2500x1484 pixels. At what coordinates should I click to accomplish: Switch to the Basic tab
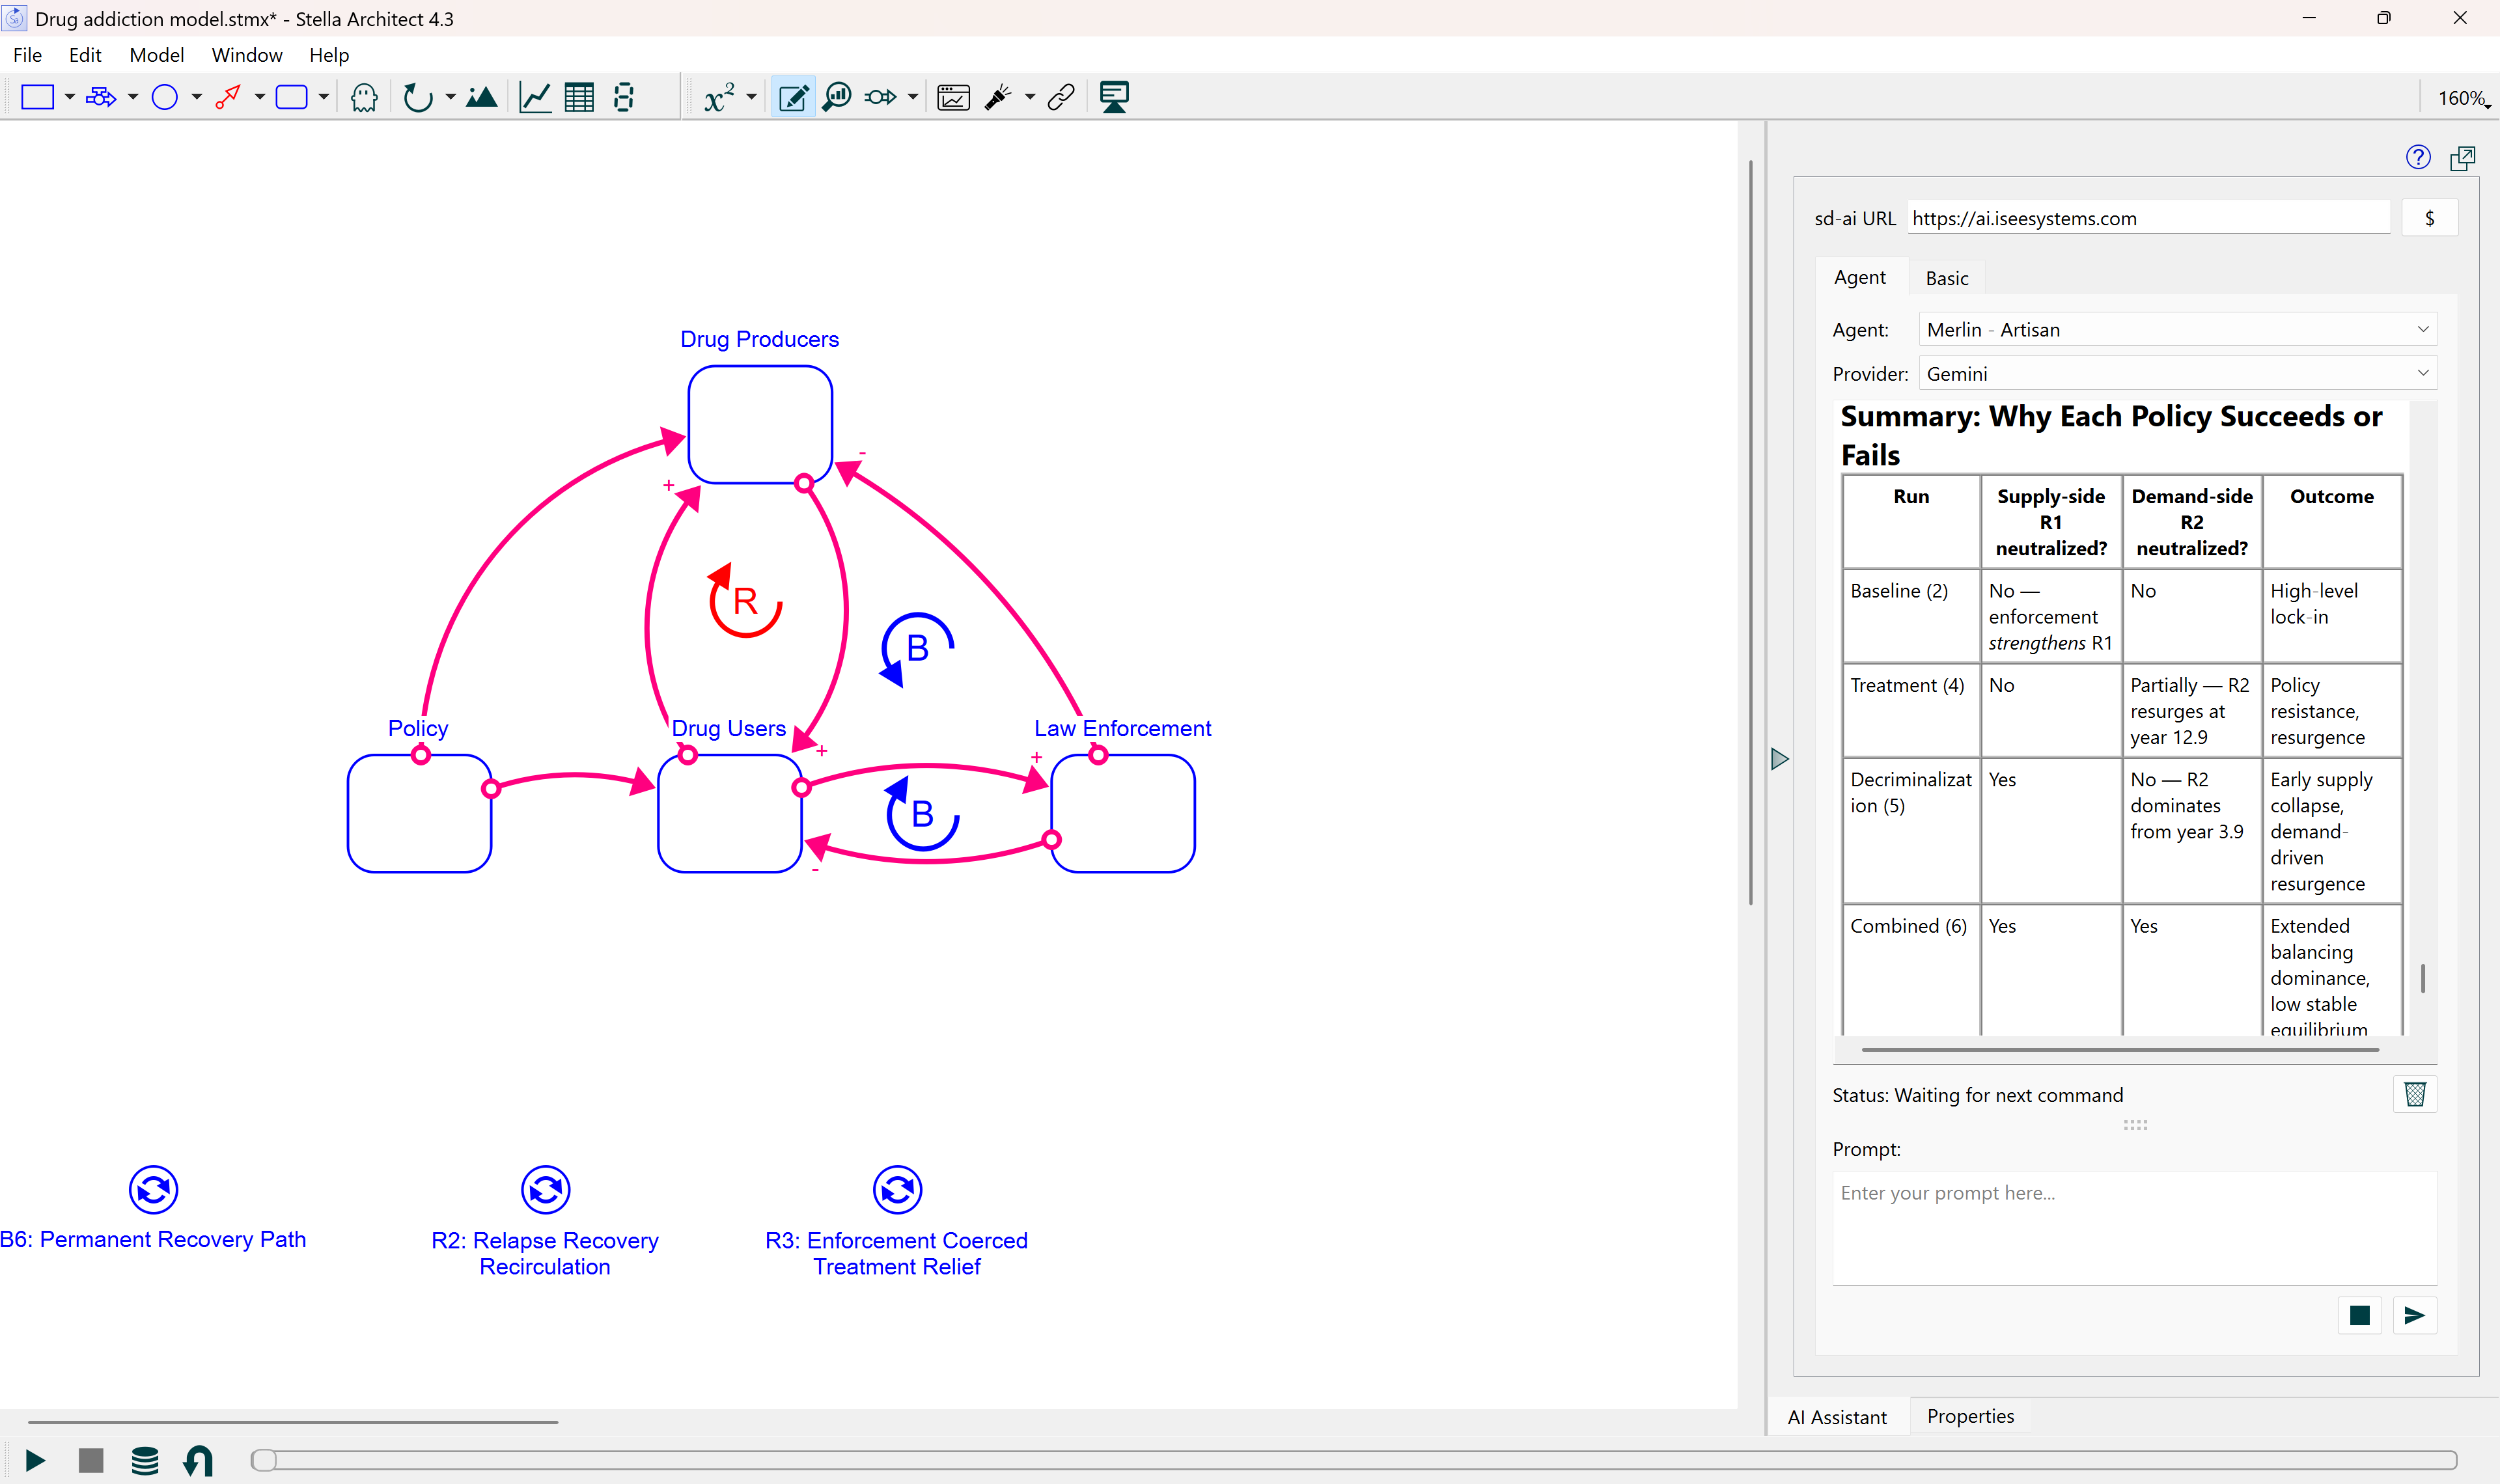(x=1947, y=278)
